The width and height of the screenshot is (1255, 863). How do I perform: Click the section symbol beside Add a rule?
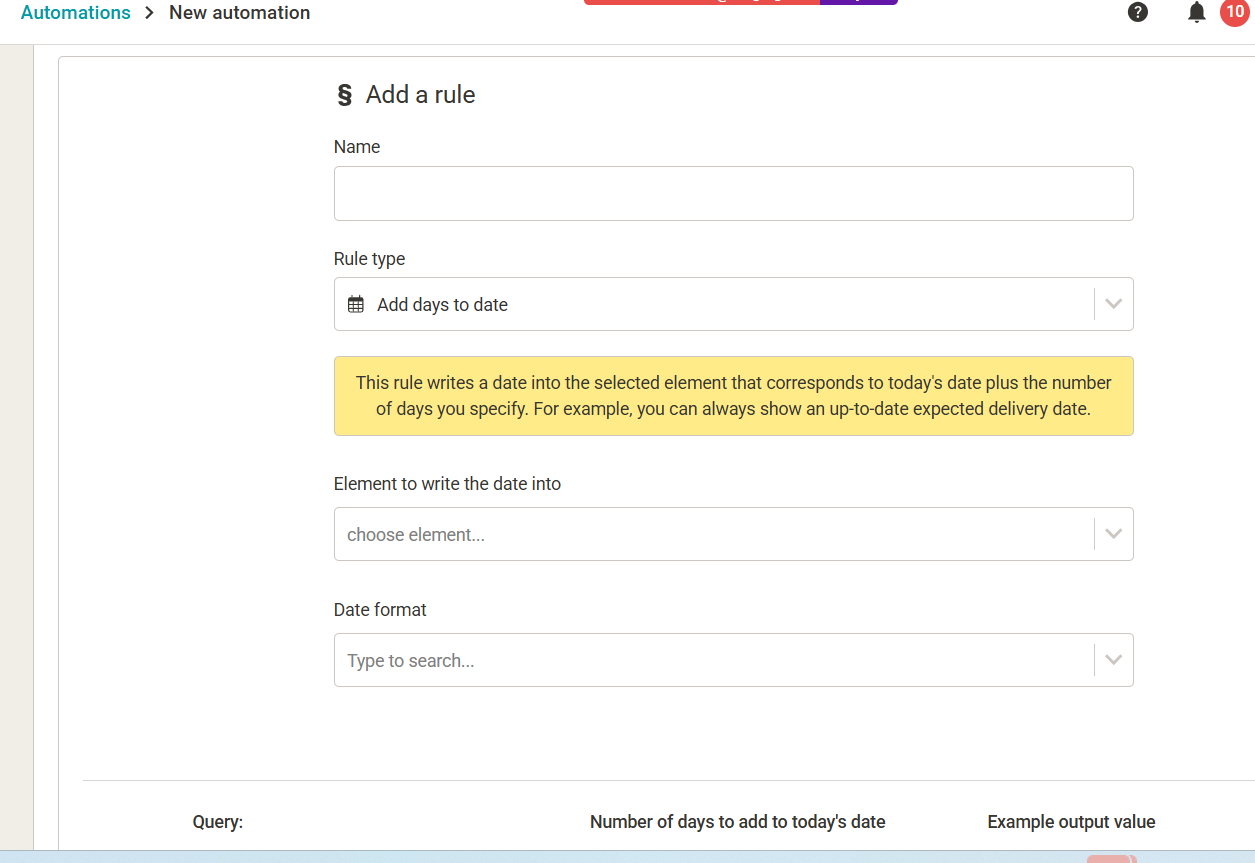[x=345, y=95]
